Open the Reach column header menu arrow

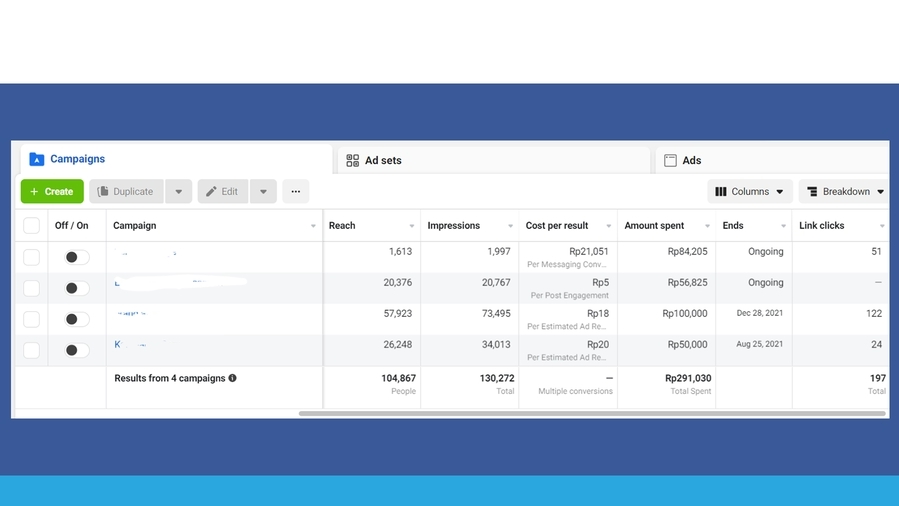(x=412, y=226)
